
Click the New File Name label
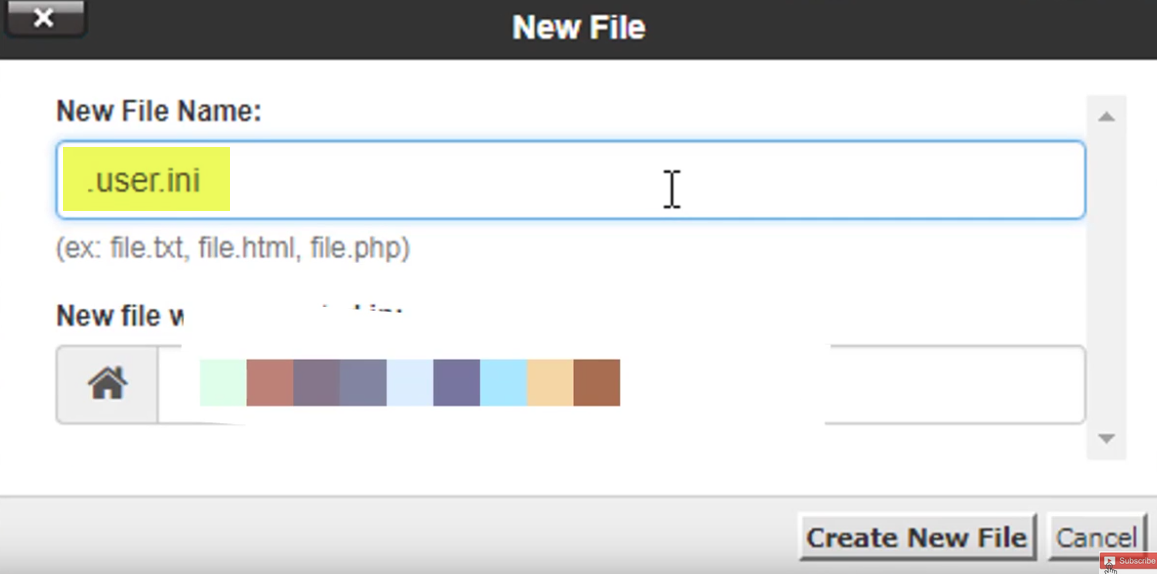(159, 111)
